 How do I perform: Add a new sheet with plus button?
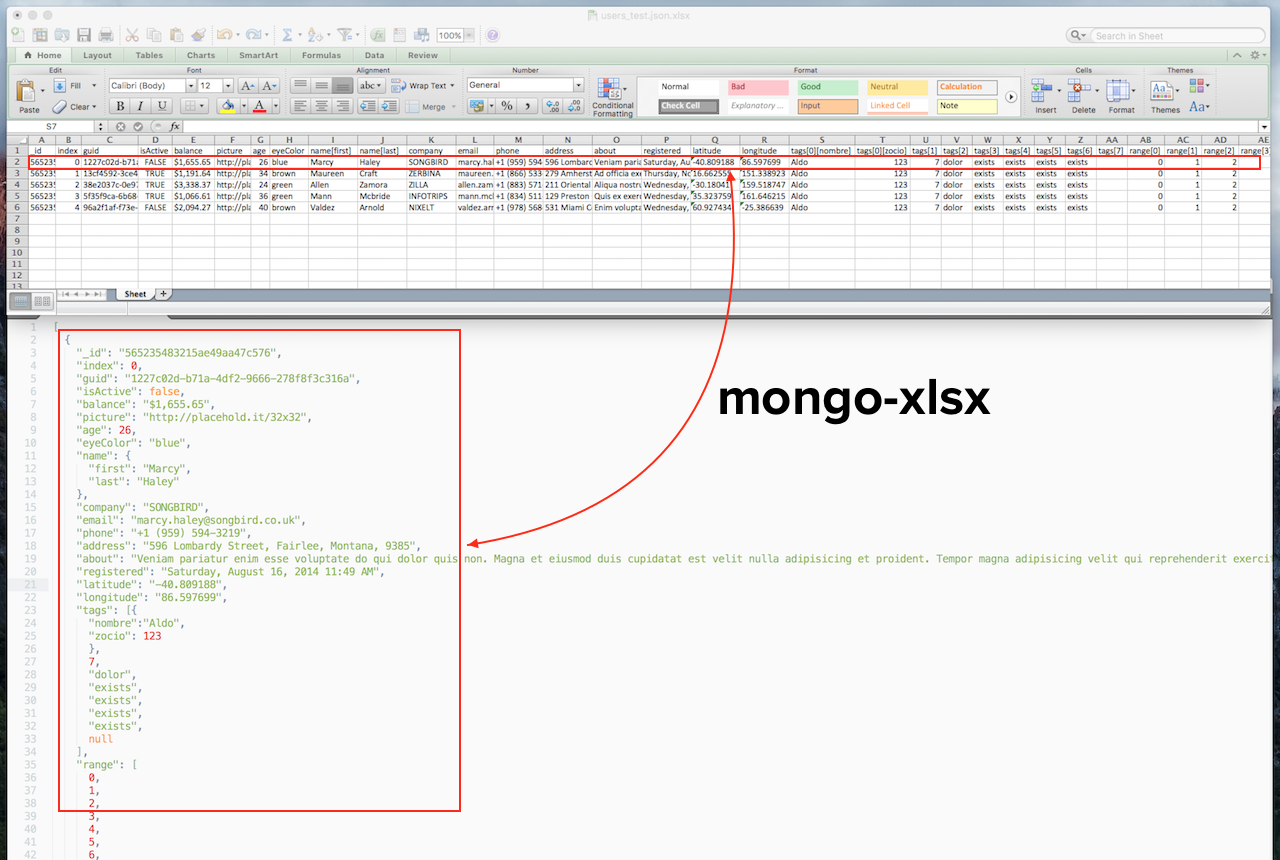[163, 294]
